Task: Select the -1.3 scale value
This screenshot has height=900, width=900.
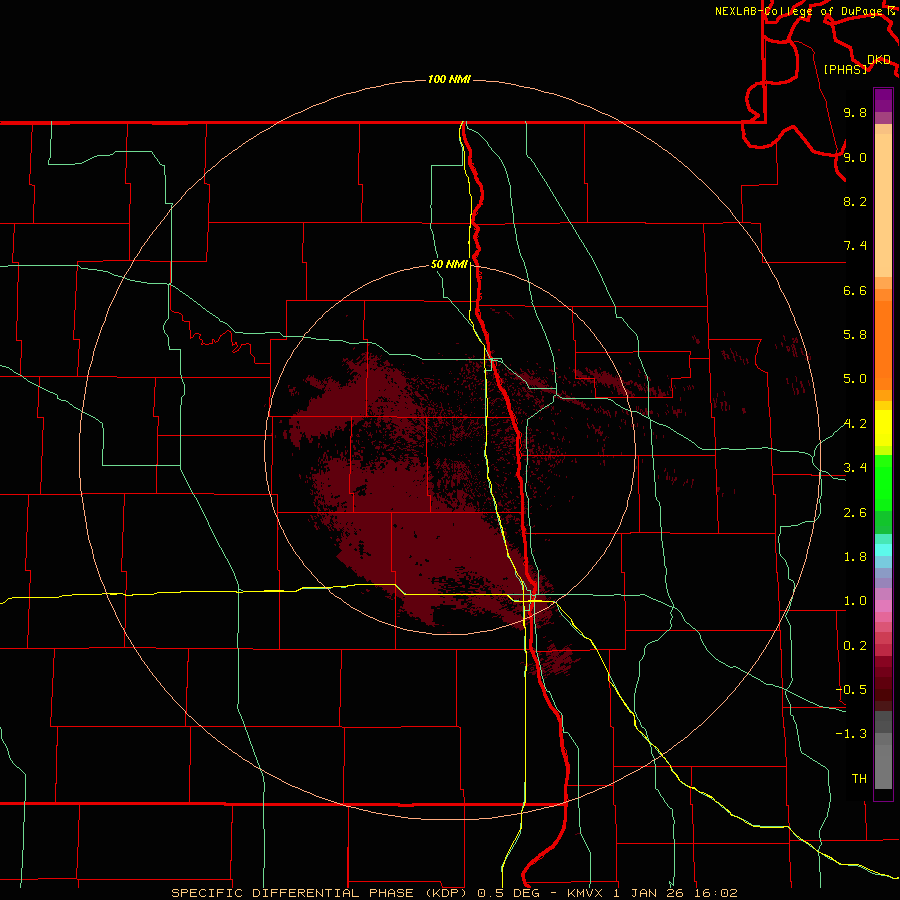Action: coord(851,734)
